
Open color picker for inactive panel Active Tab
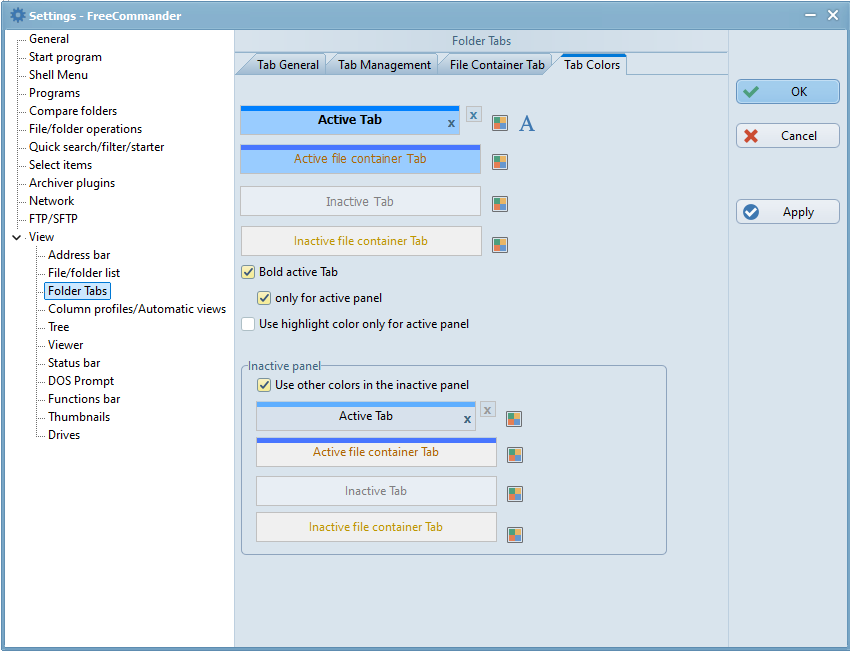[514, 419]
